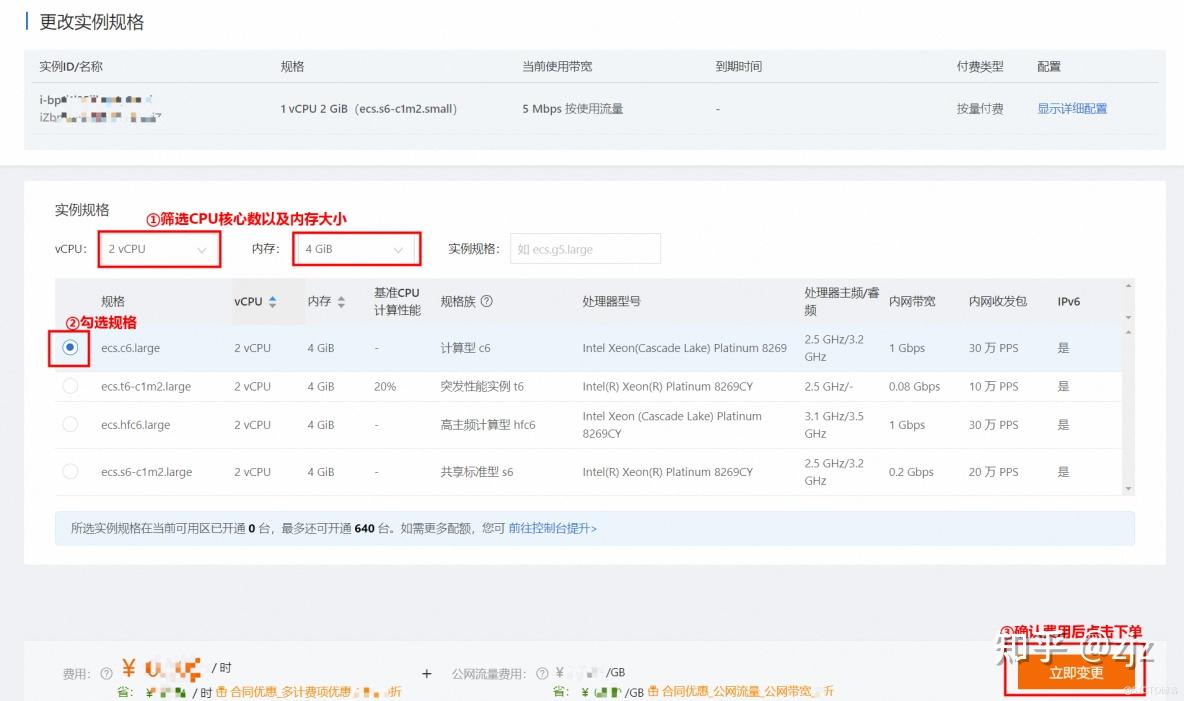The height and width of the screenshot is (701, 1184).
Task: Select the ecs.s6-c1m2.large radio button
Action: pos(69,471)
